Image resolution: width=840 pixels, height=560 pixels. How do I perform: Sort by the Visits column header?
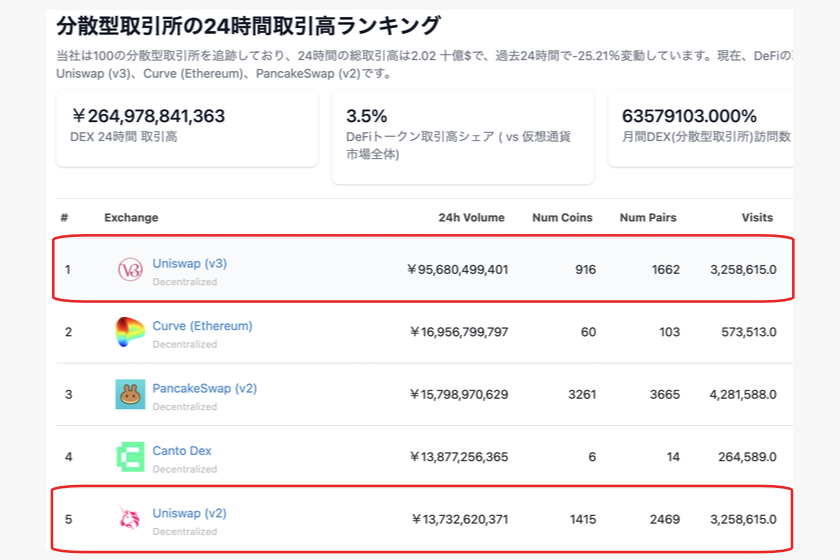[x=757, y=218]
